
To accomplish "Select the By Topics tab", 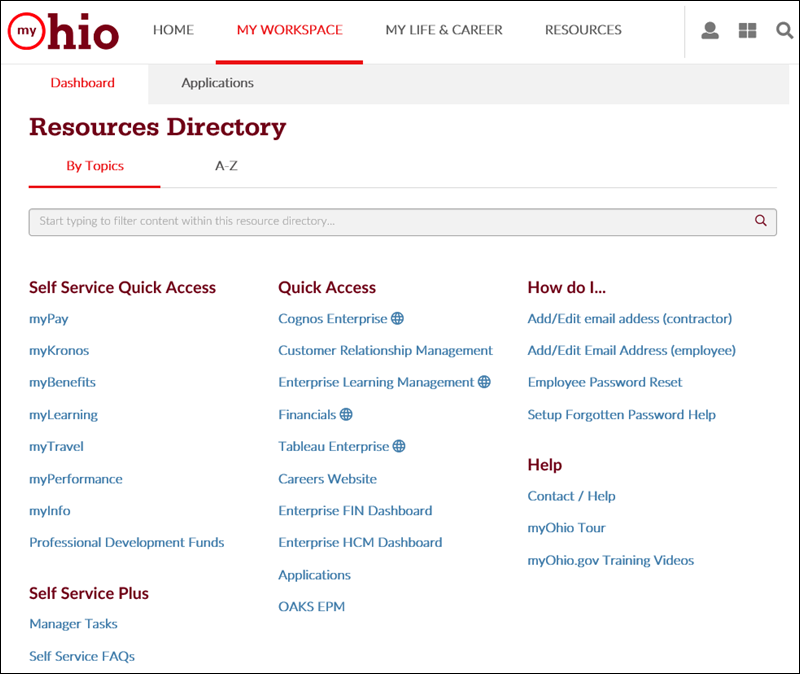I will (95, 166).
